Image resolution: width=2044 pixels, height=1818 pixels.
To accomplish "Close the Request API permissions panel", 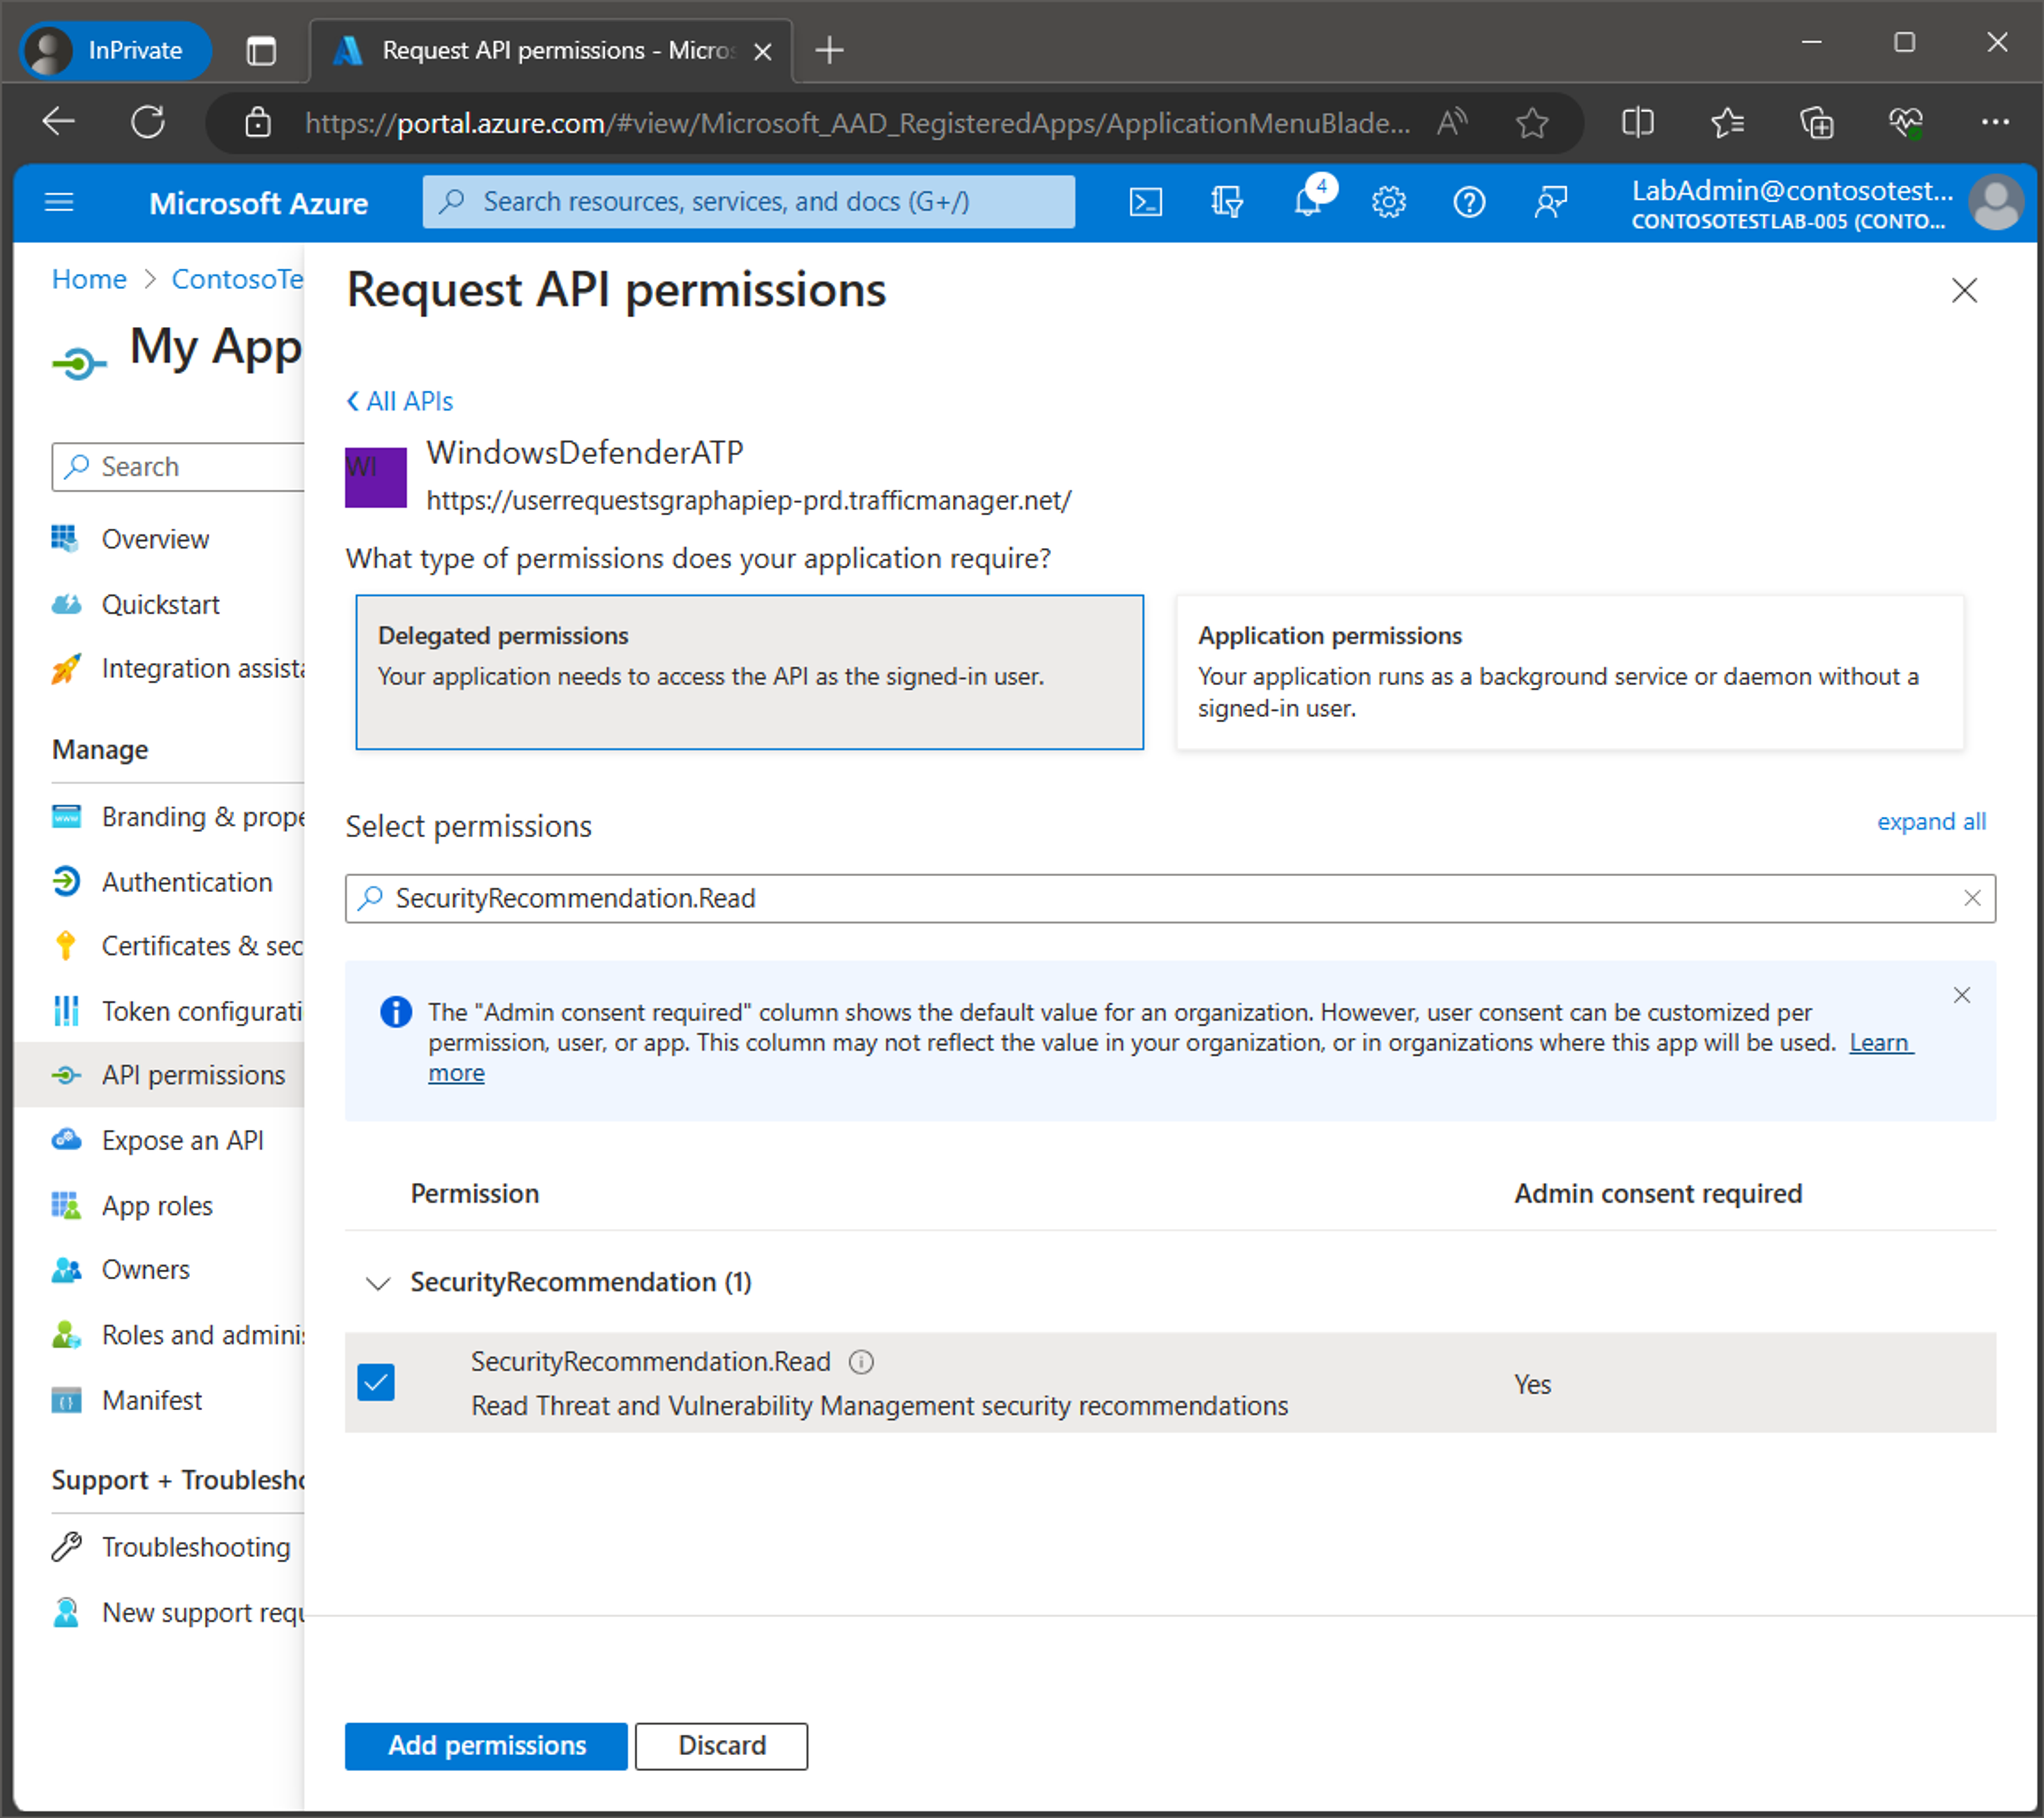I will point(1964,290).
